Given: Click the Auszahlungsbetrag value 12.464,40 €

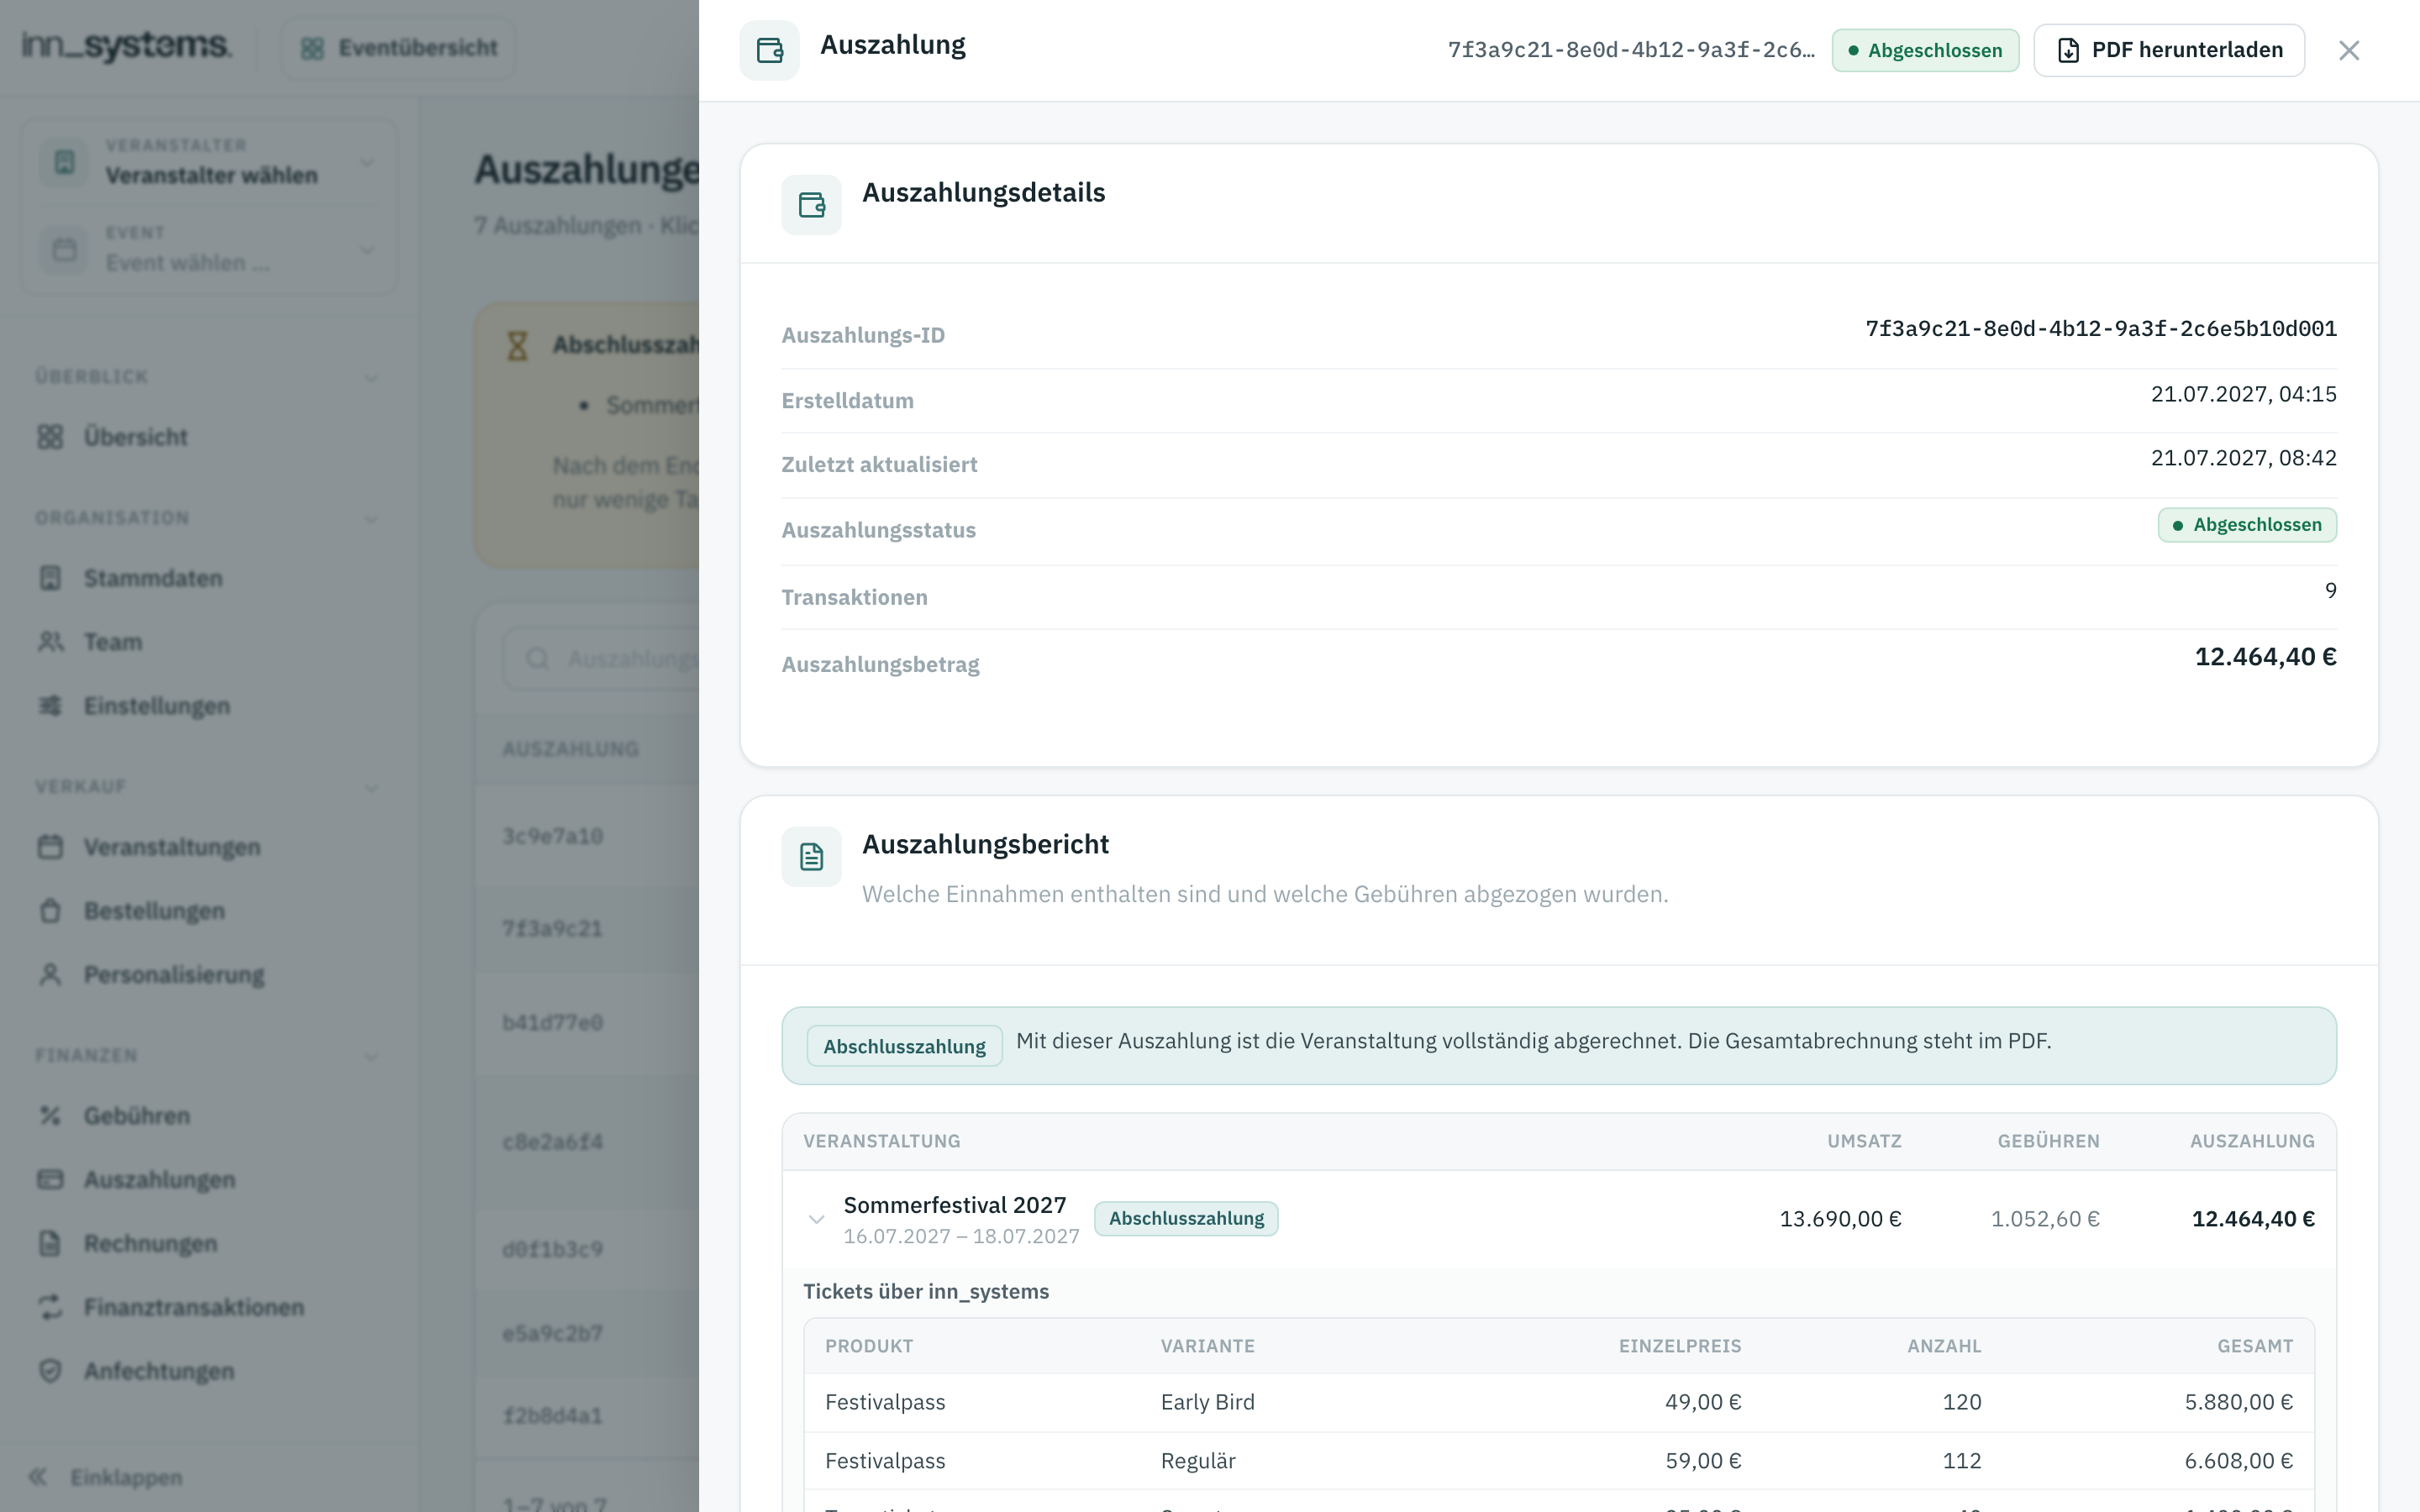Looking at the screenshot, I should [x=2265, y=657].
